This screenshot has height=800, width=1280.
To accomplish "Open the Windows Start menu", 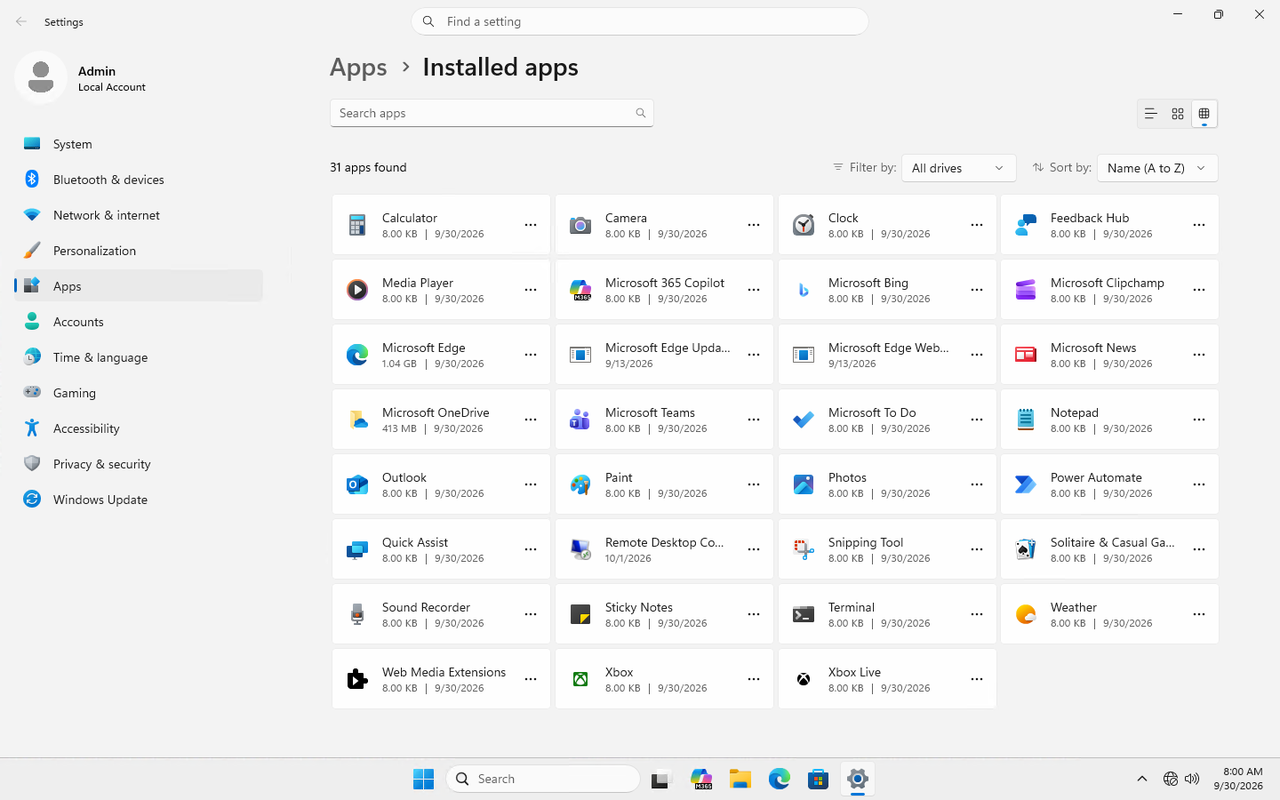I will click(x=424, y=779).
